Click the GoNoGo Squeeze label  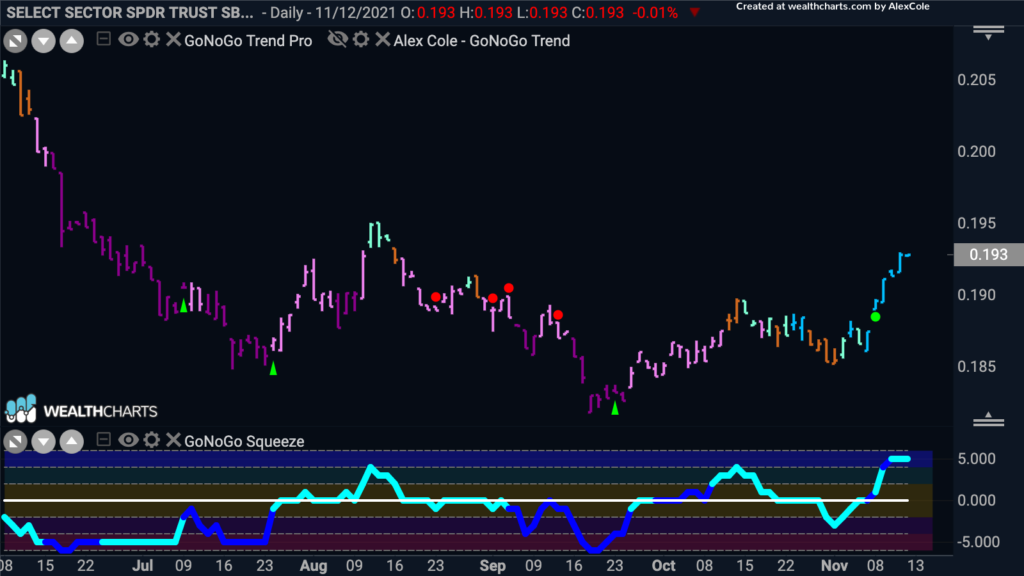tap(244, 441)
